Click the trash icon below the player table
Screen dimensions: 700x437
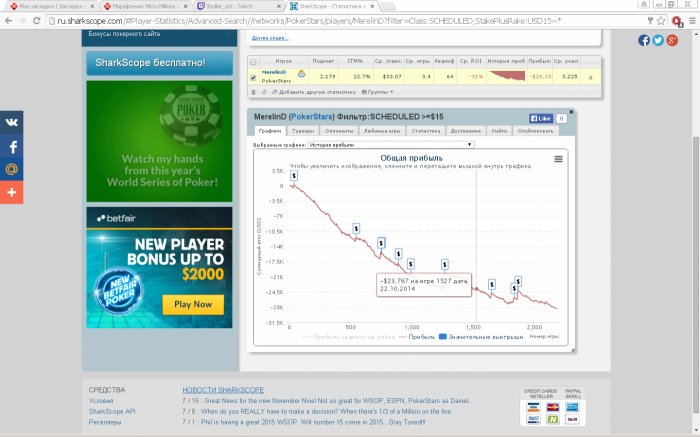click(x=254, y=92)
